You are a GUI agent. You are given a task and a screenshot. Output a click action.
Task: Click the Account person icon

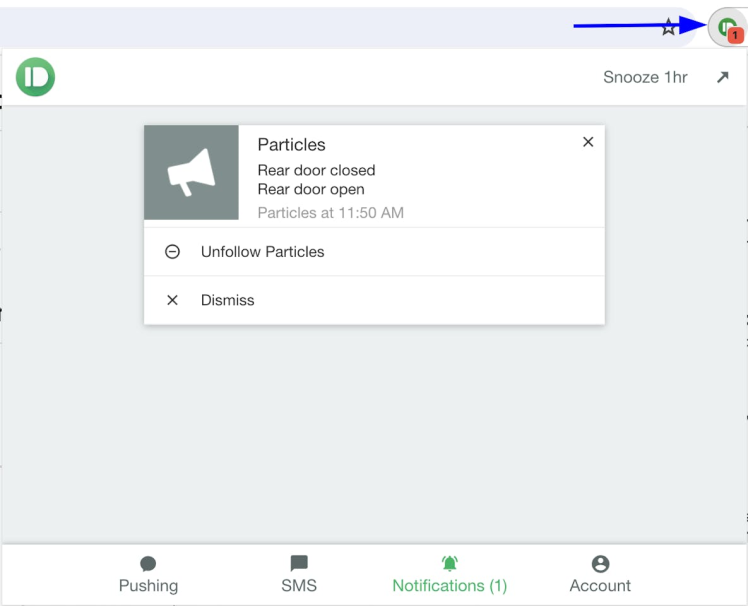(x=600, y=564)
